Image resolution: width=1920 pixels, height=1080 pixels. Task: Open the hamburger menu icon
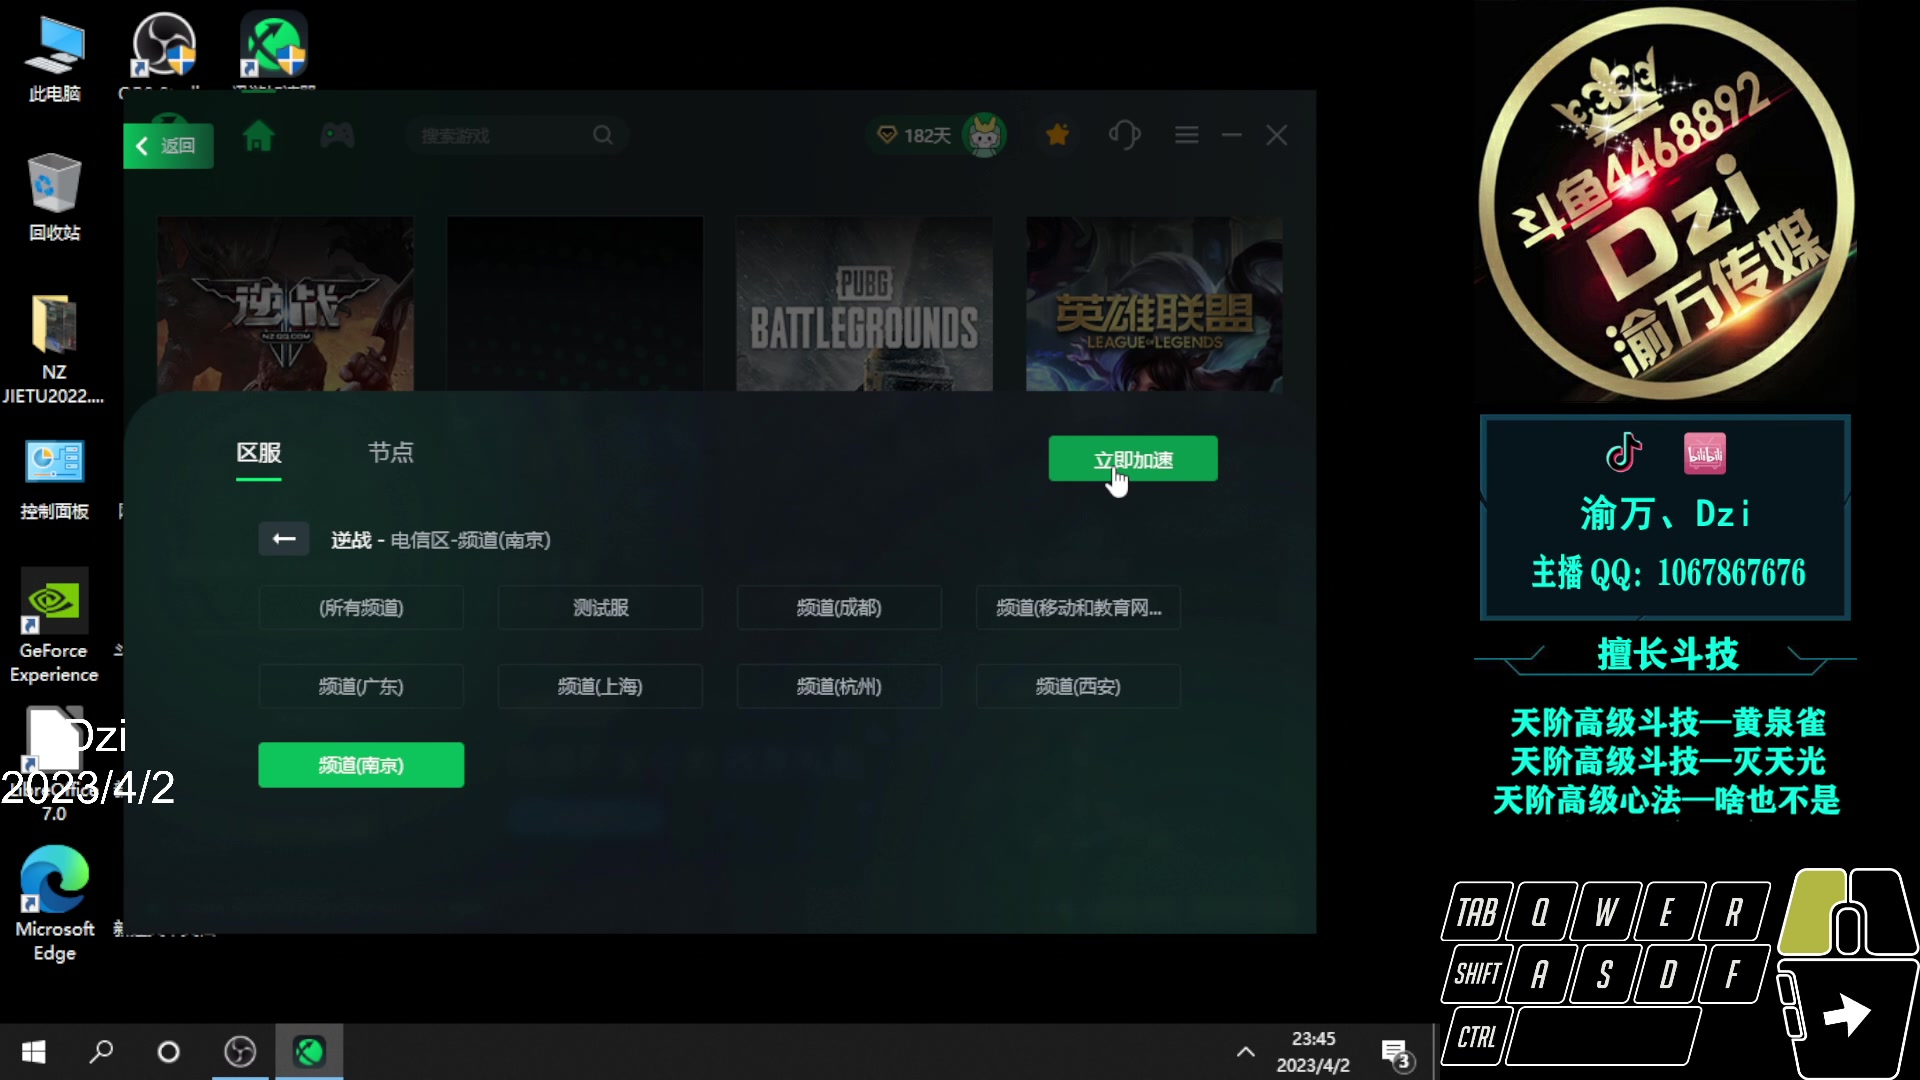(1187, 135)
